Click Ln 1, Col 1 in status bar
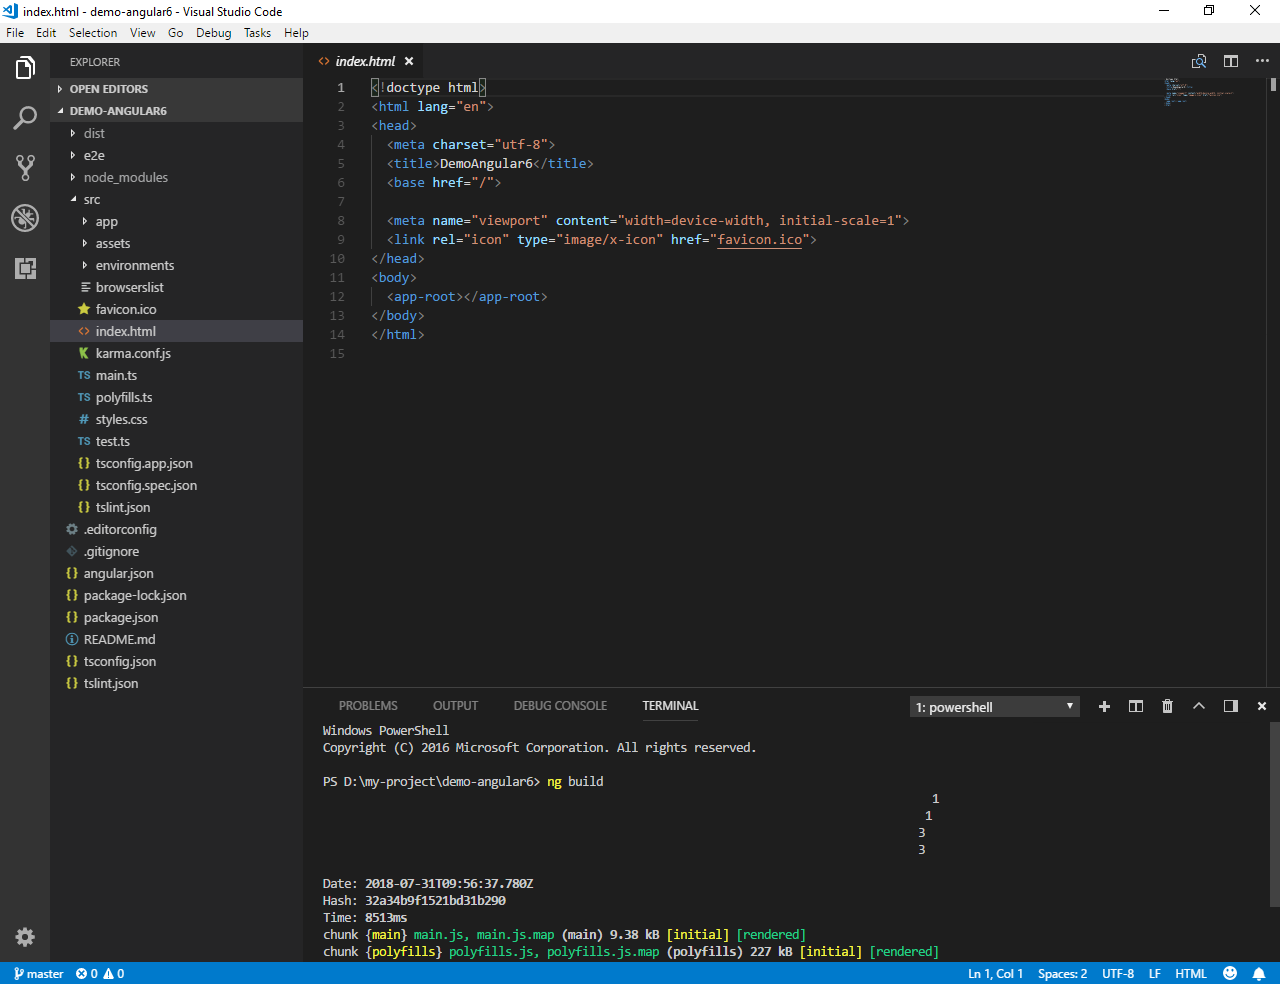 tap(995, 973)
